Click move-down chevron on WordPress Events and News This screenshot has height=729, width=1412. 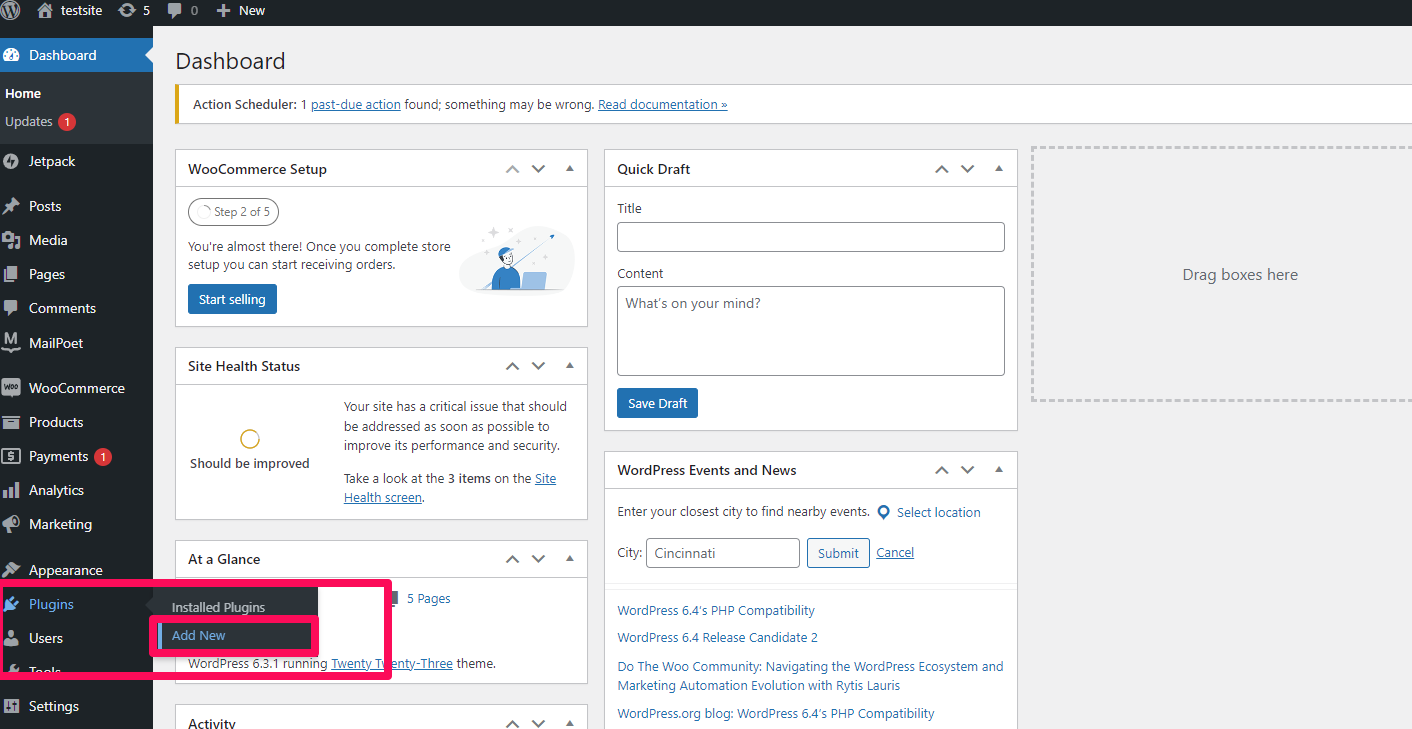(967, 470)
